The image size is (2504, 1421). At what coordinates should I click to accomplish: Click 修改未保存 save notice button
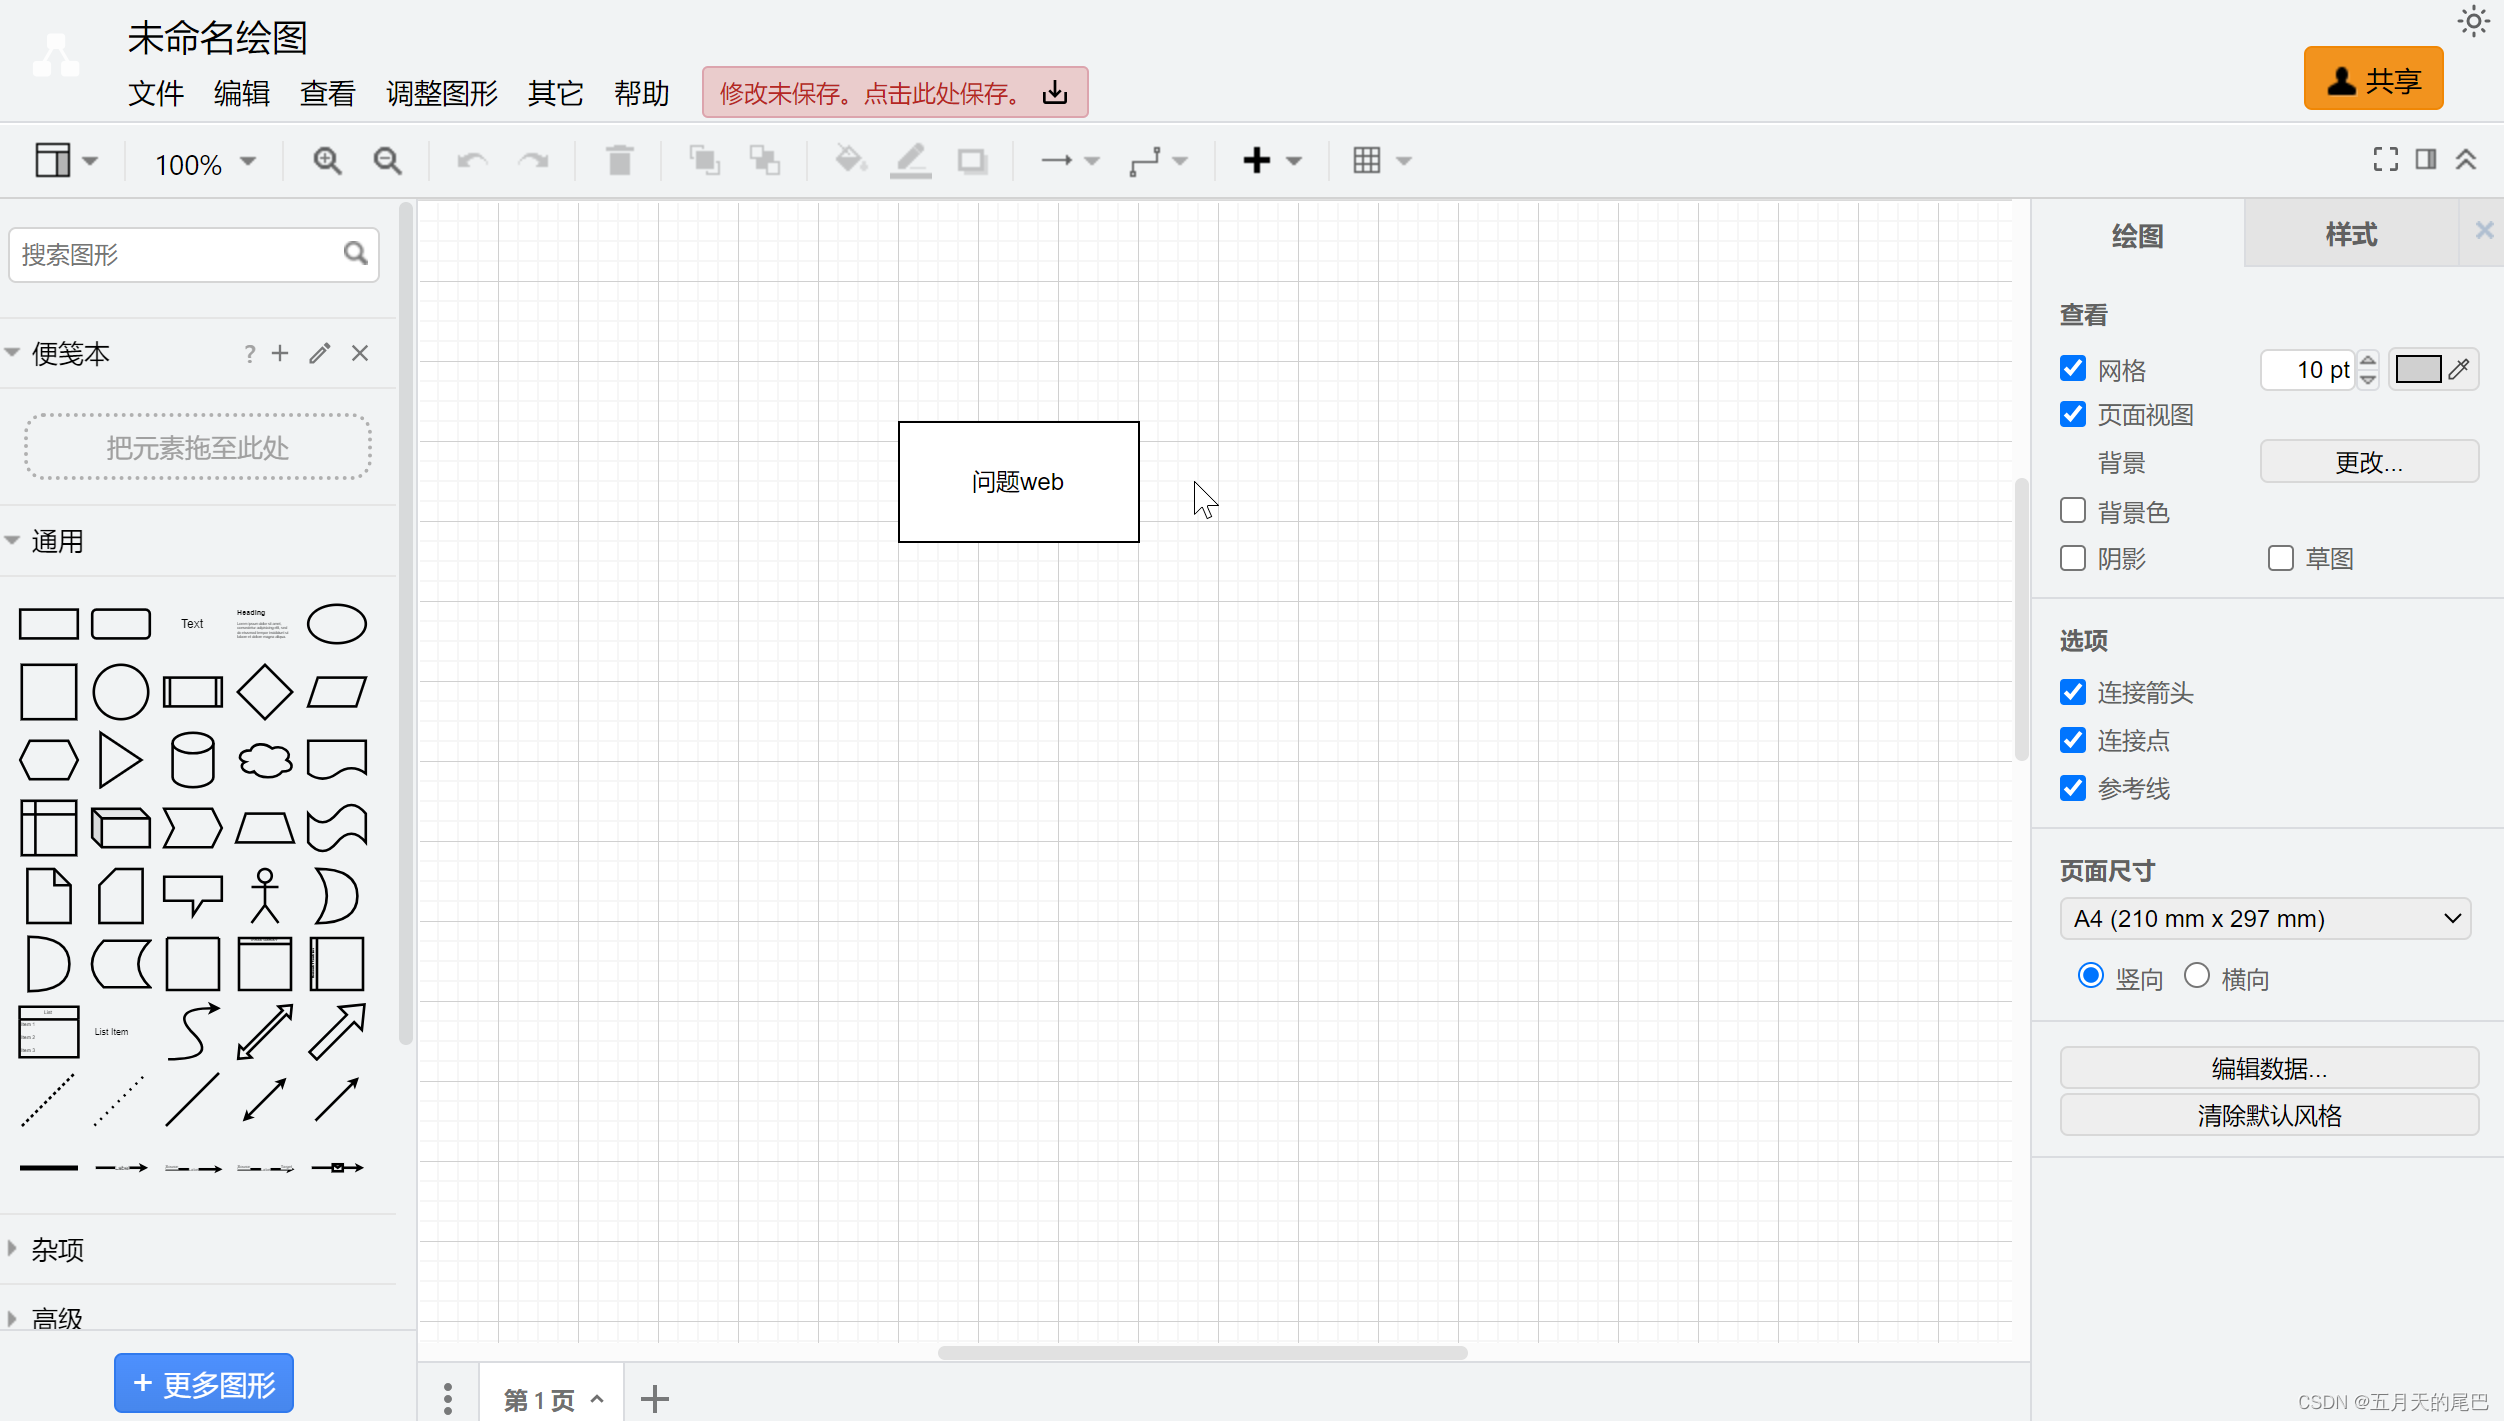point(895,93)
